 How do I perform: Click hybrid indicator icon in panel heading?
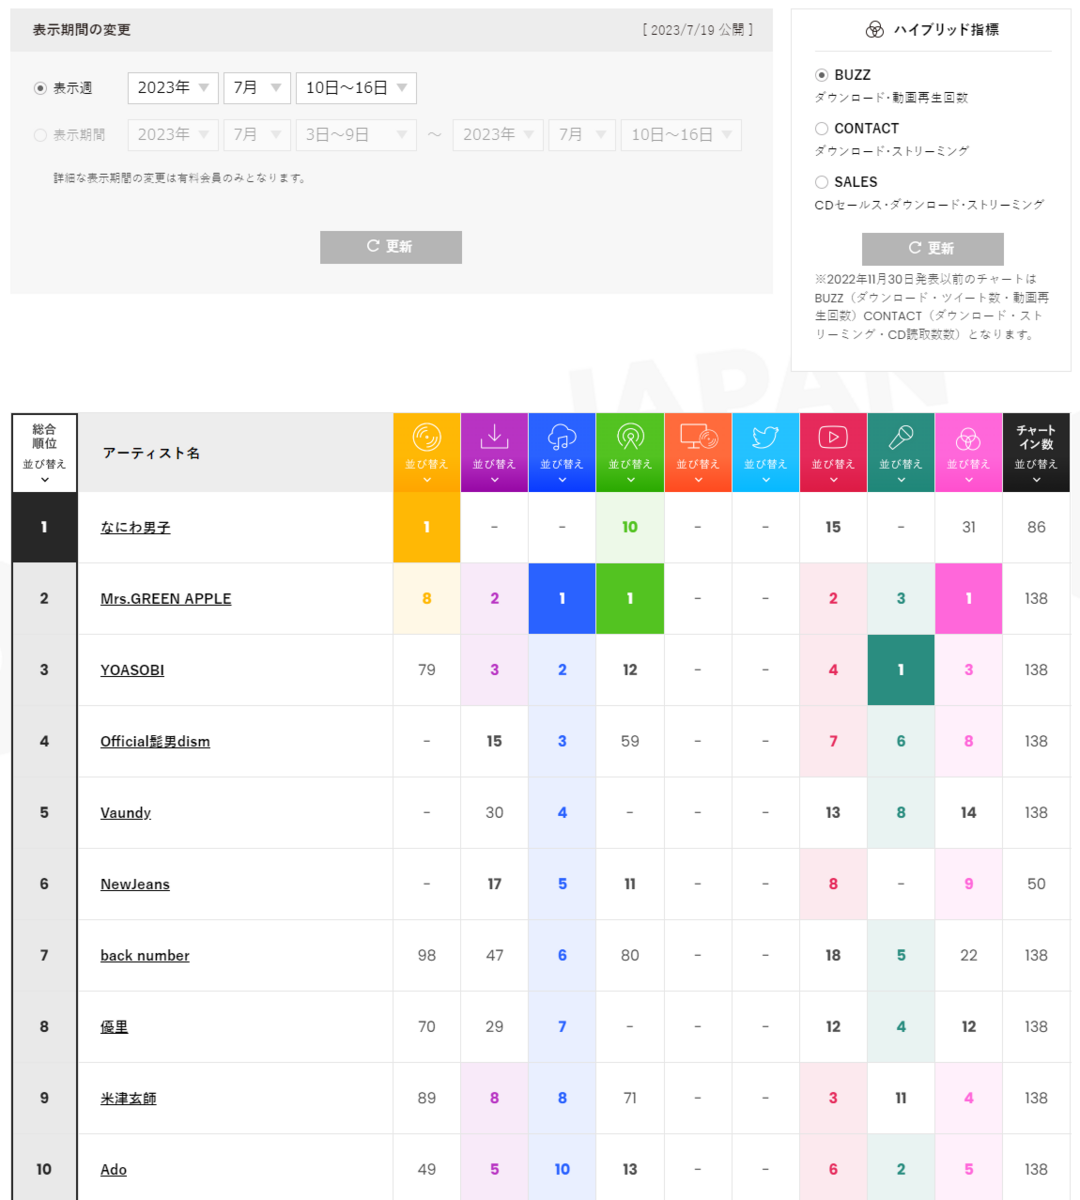[875, 30]
